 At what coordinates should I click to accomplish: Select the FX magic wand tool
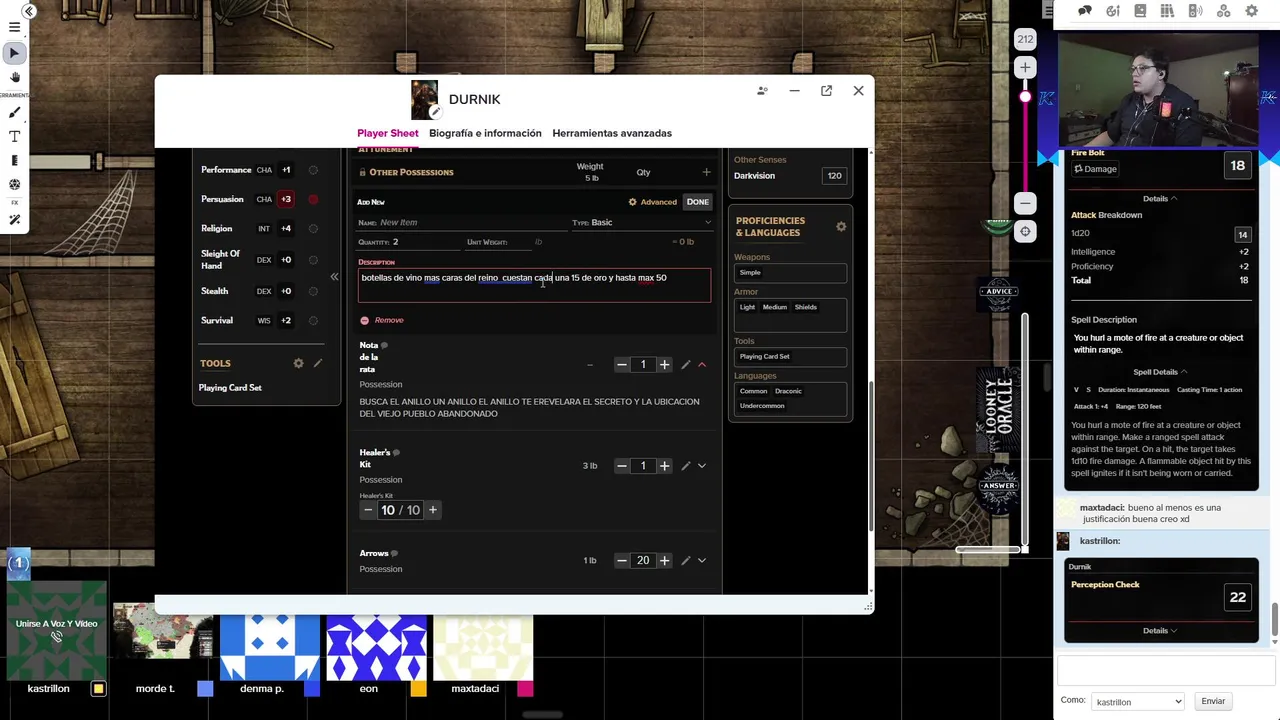click(x=14, y=219)
